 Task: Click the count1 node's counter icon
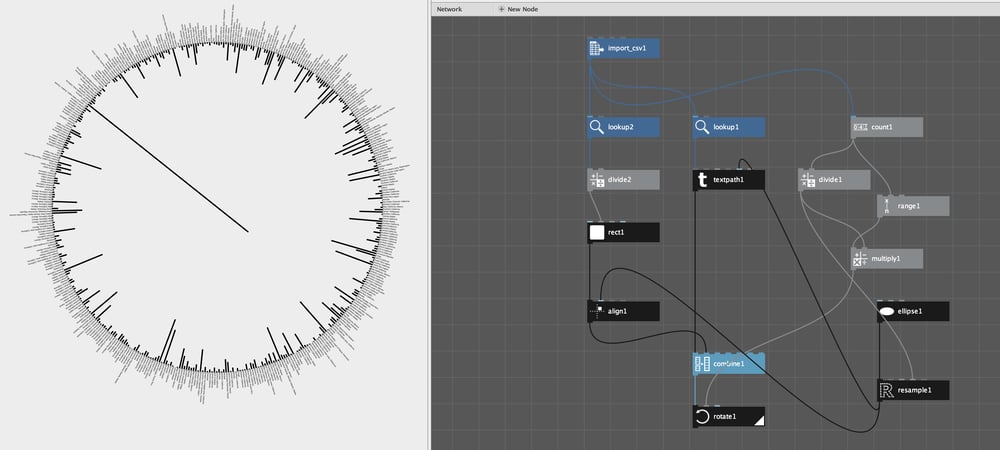point(860,127)
